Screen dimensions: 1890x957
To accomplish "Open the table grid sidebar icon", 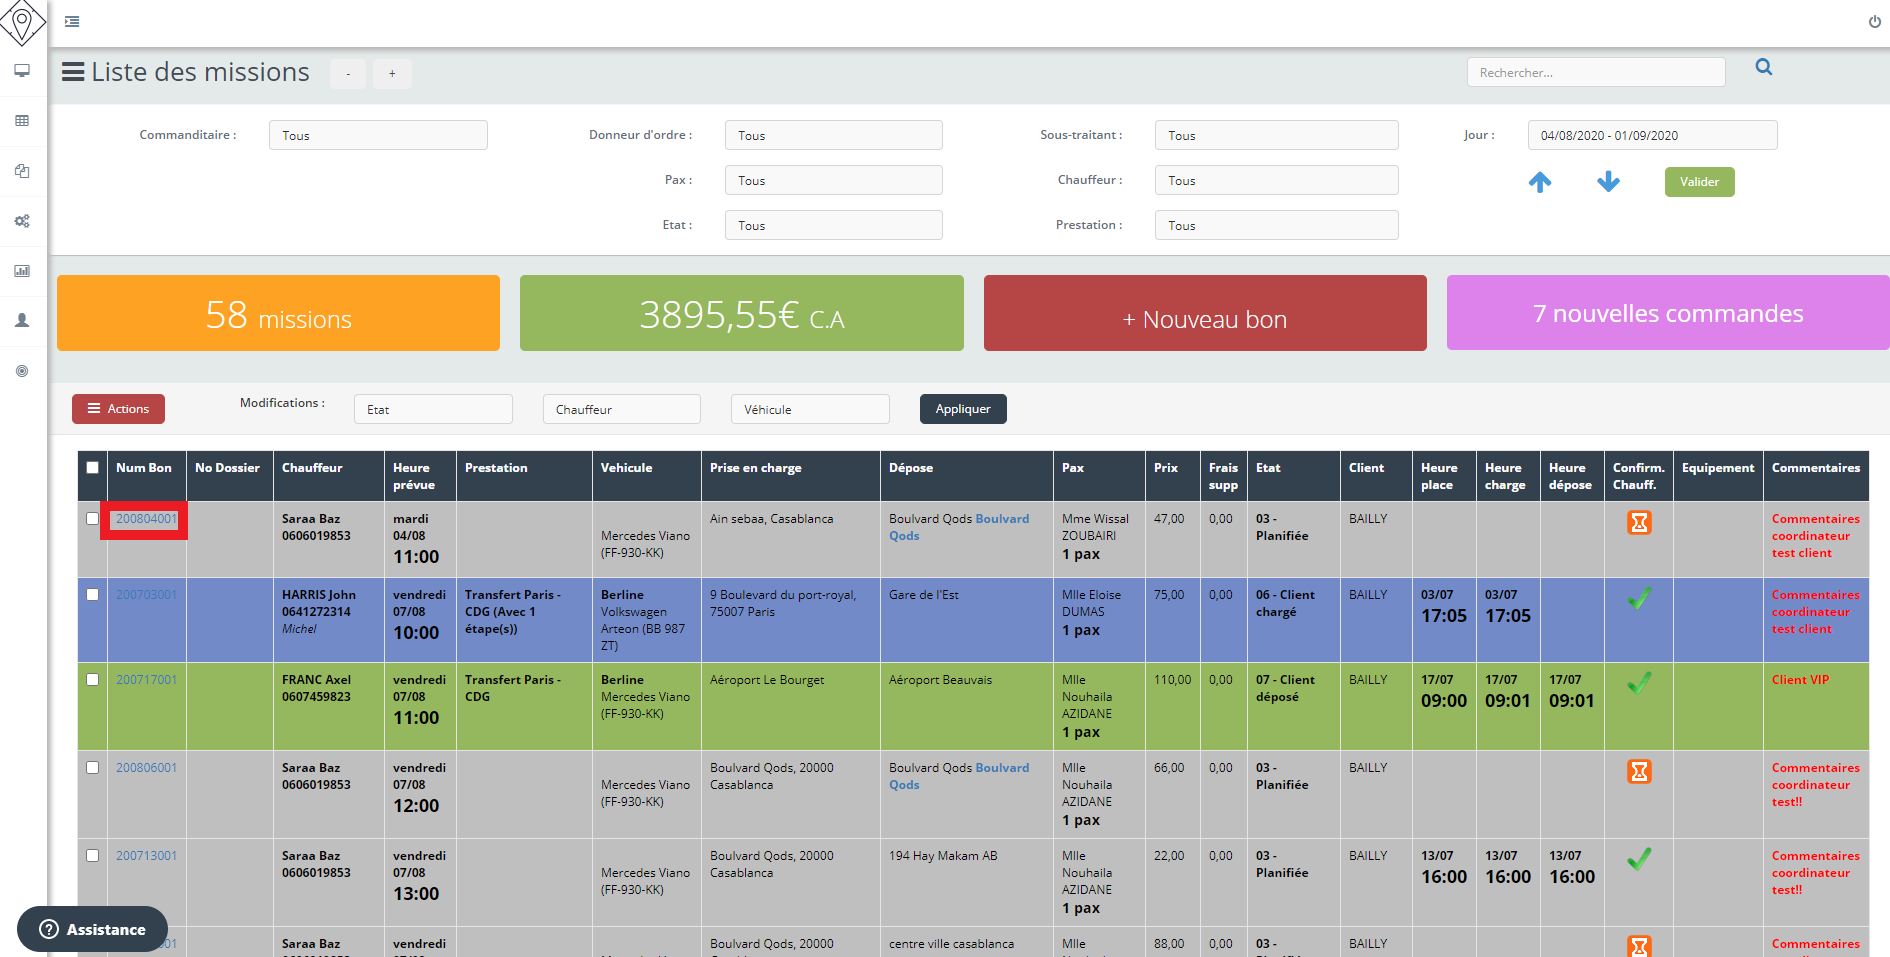I will click(22, 121).
